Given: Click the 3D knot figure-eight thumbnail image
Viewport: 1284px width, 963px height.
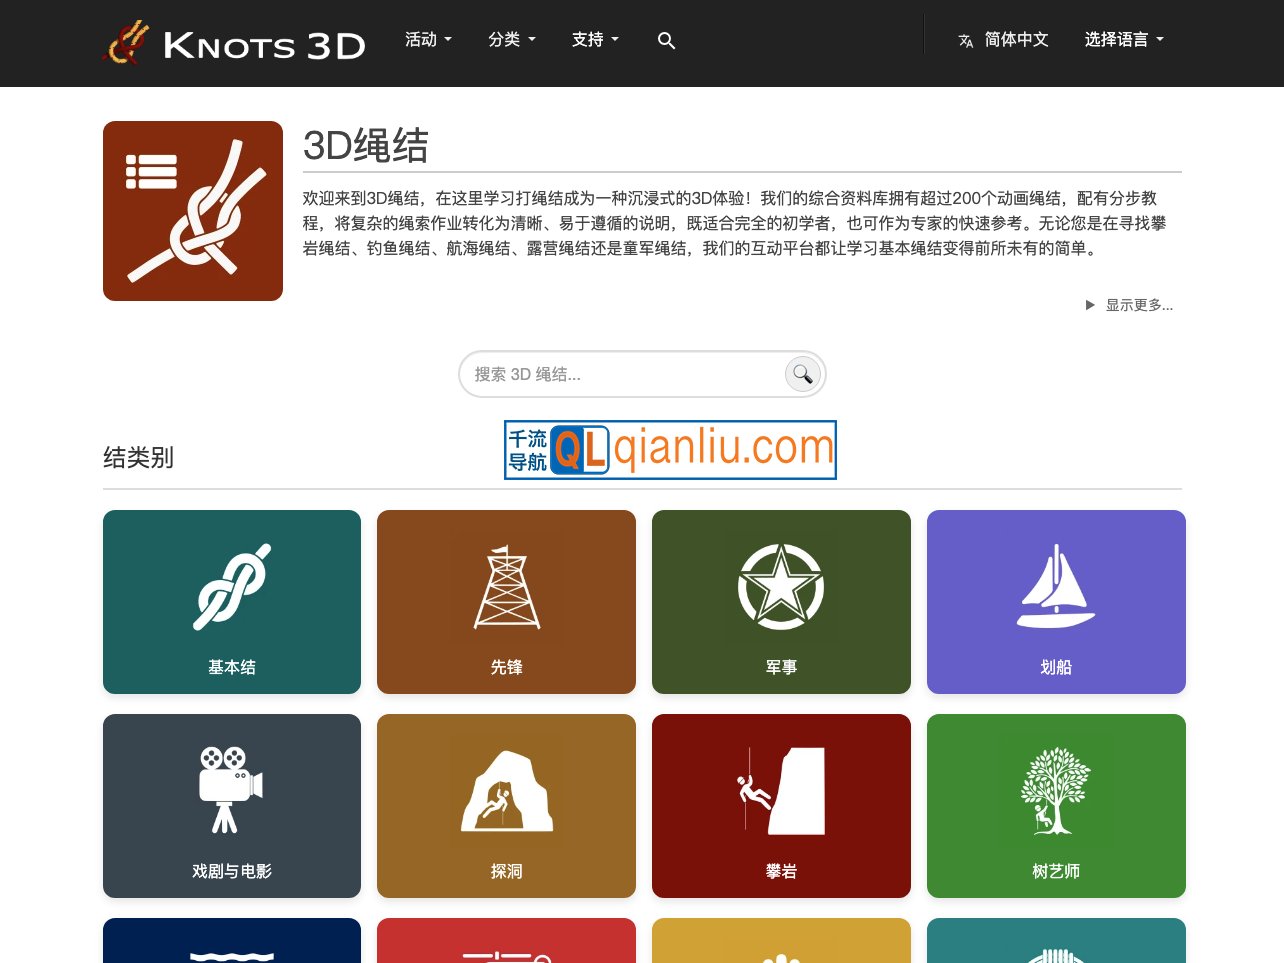Looking at the screenshot, I should (x=192, y=210).
